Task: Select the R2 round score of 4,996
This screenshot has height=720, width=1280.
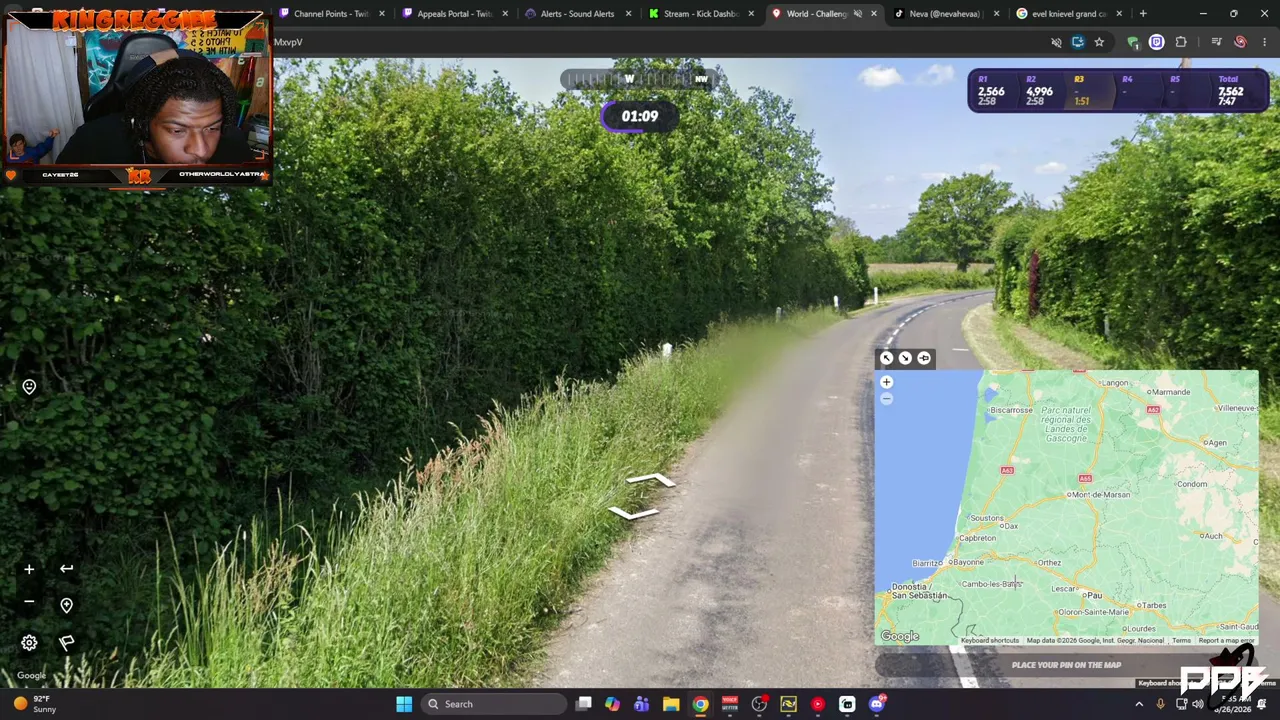Action: click(x=1039, y=91)
